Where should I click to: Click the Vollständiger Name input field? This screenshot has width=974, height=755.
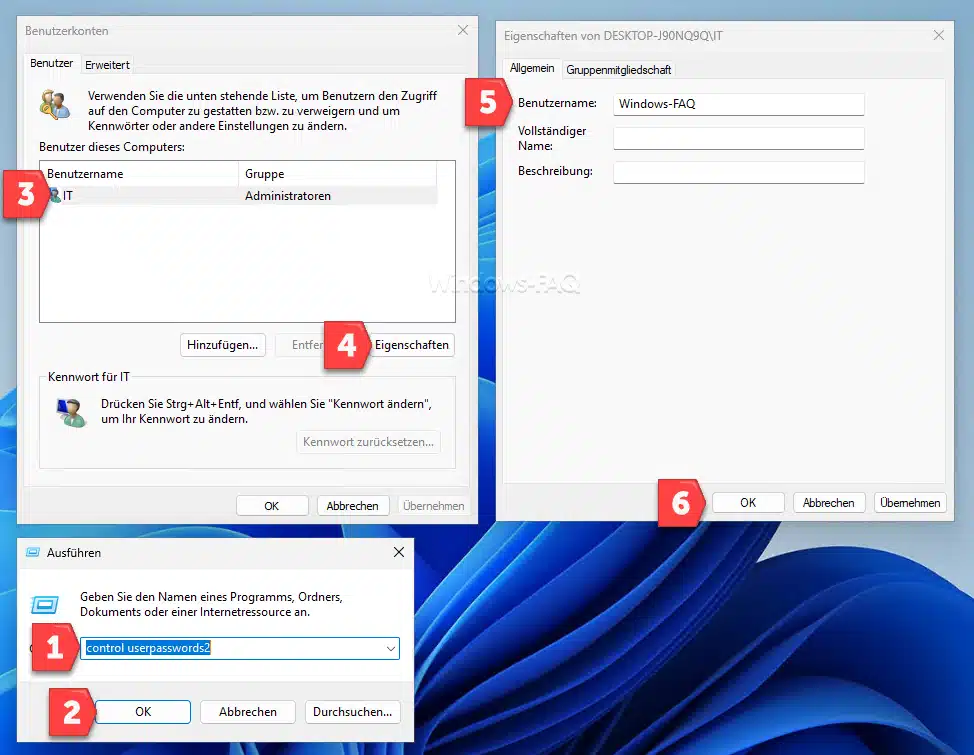pyautogui.click(x=739, y=139)
